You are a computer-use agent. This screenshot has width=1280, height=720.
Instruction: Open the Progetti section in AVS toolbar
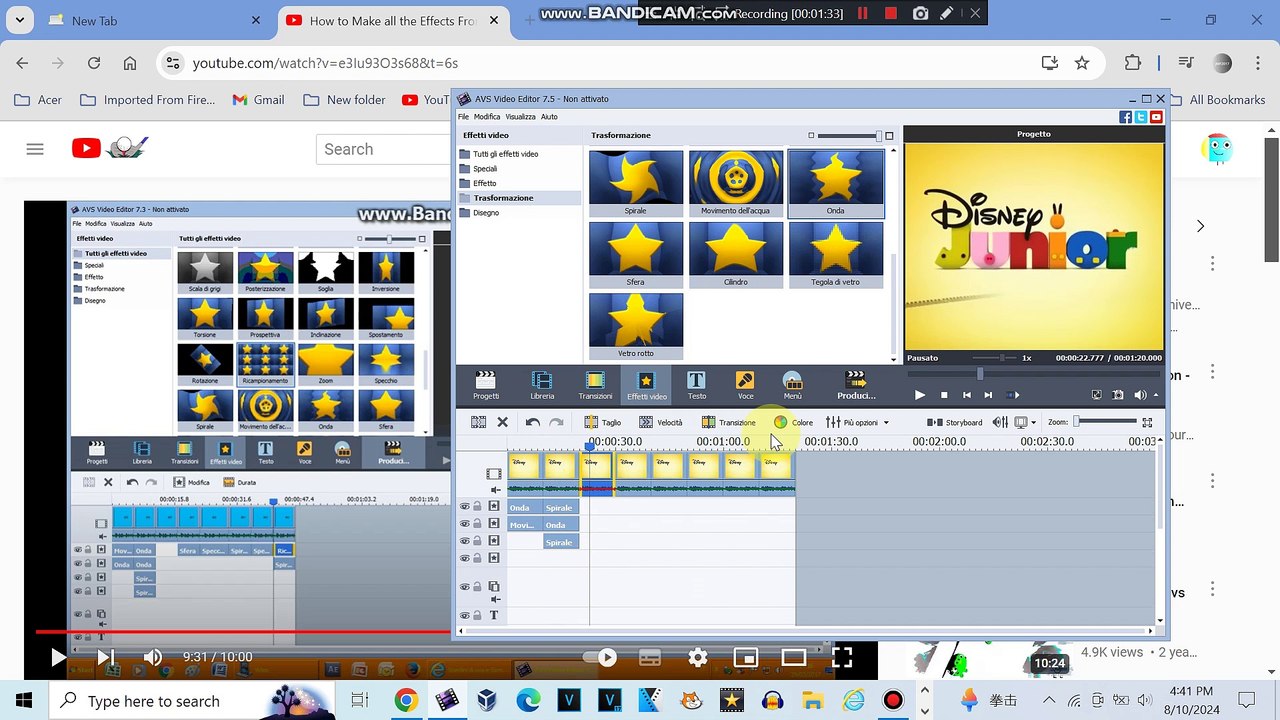(x=486, y=385)
